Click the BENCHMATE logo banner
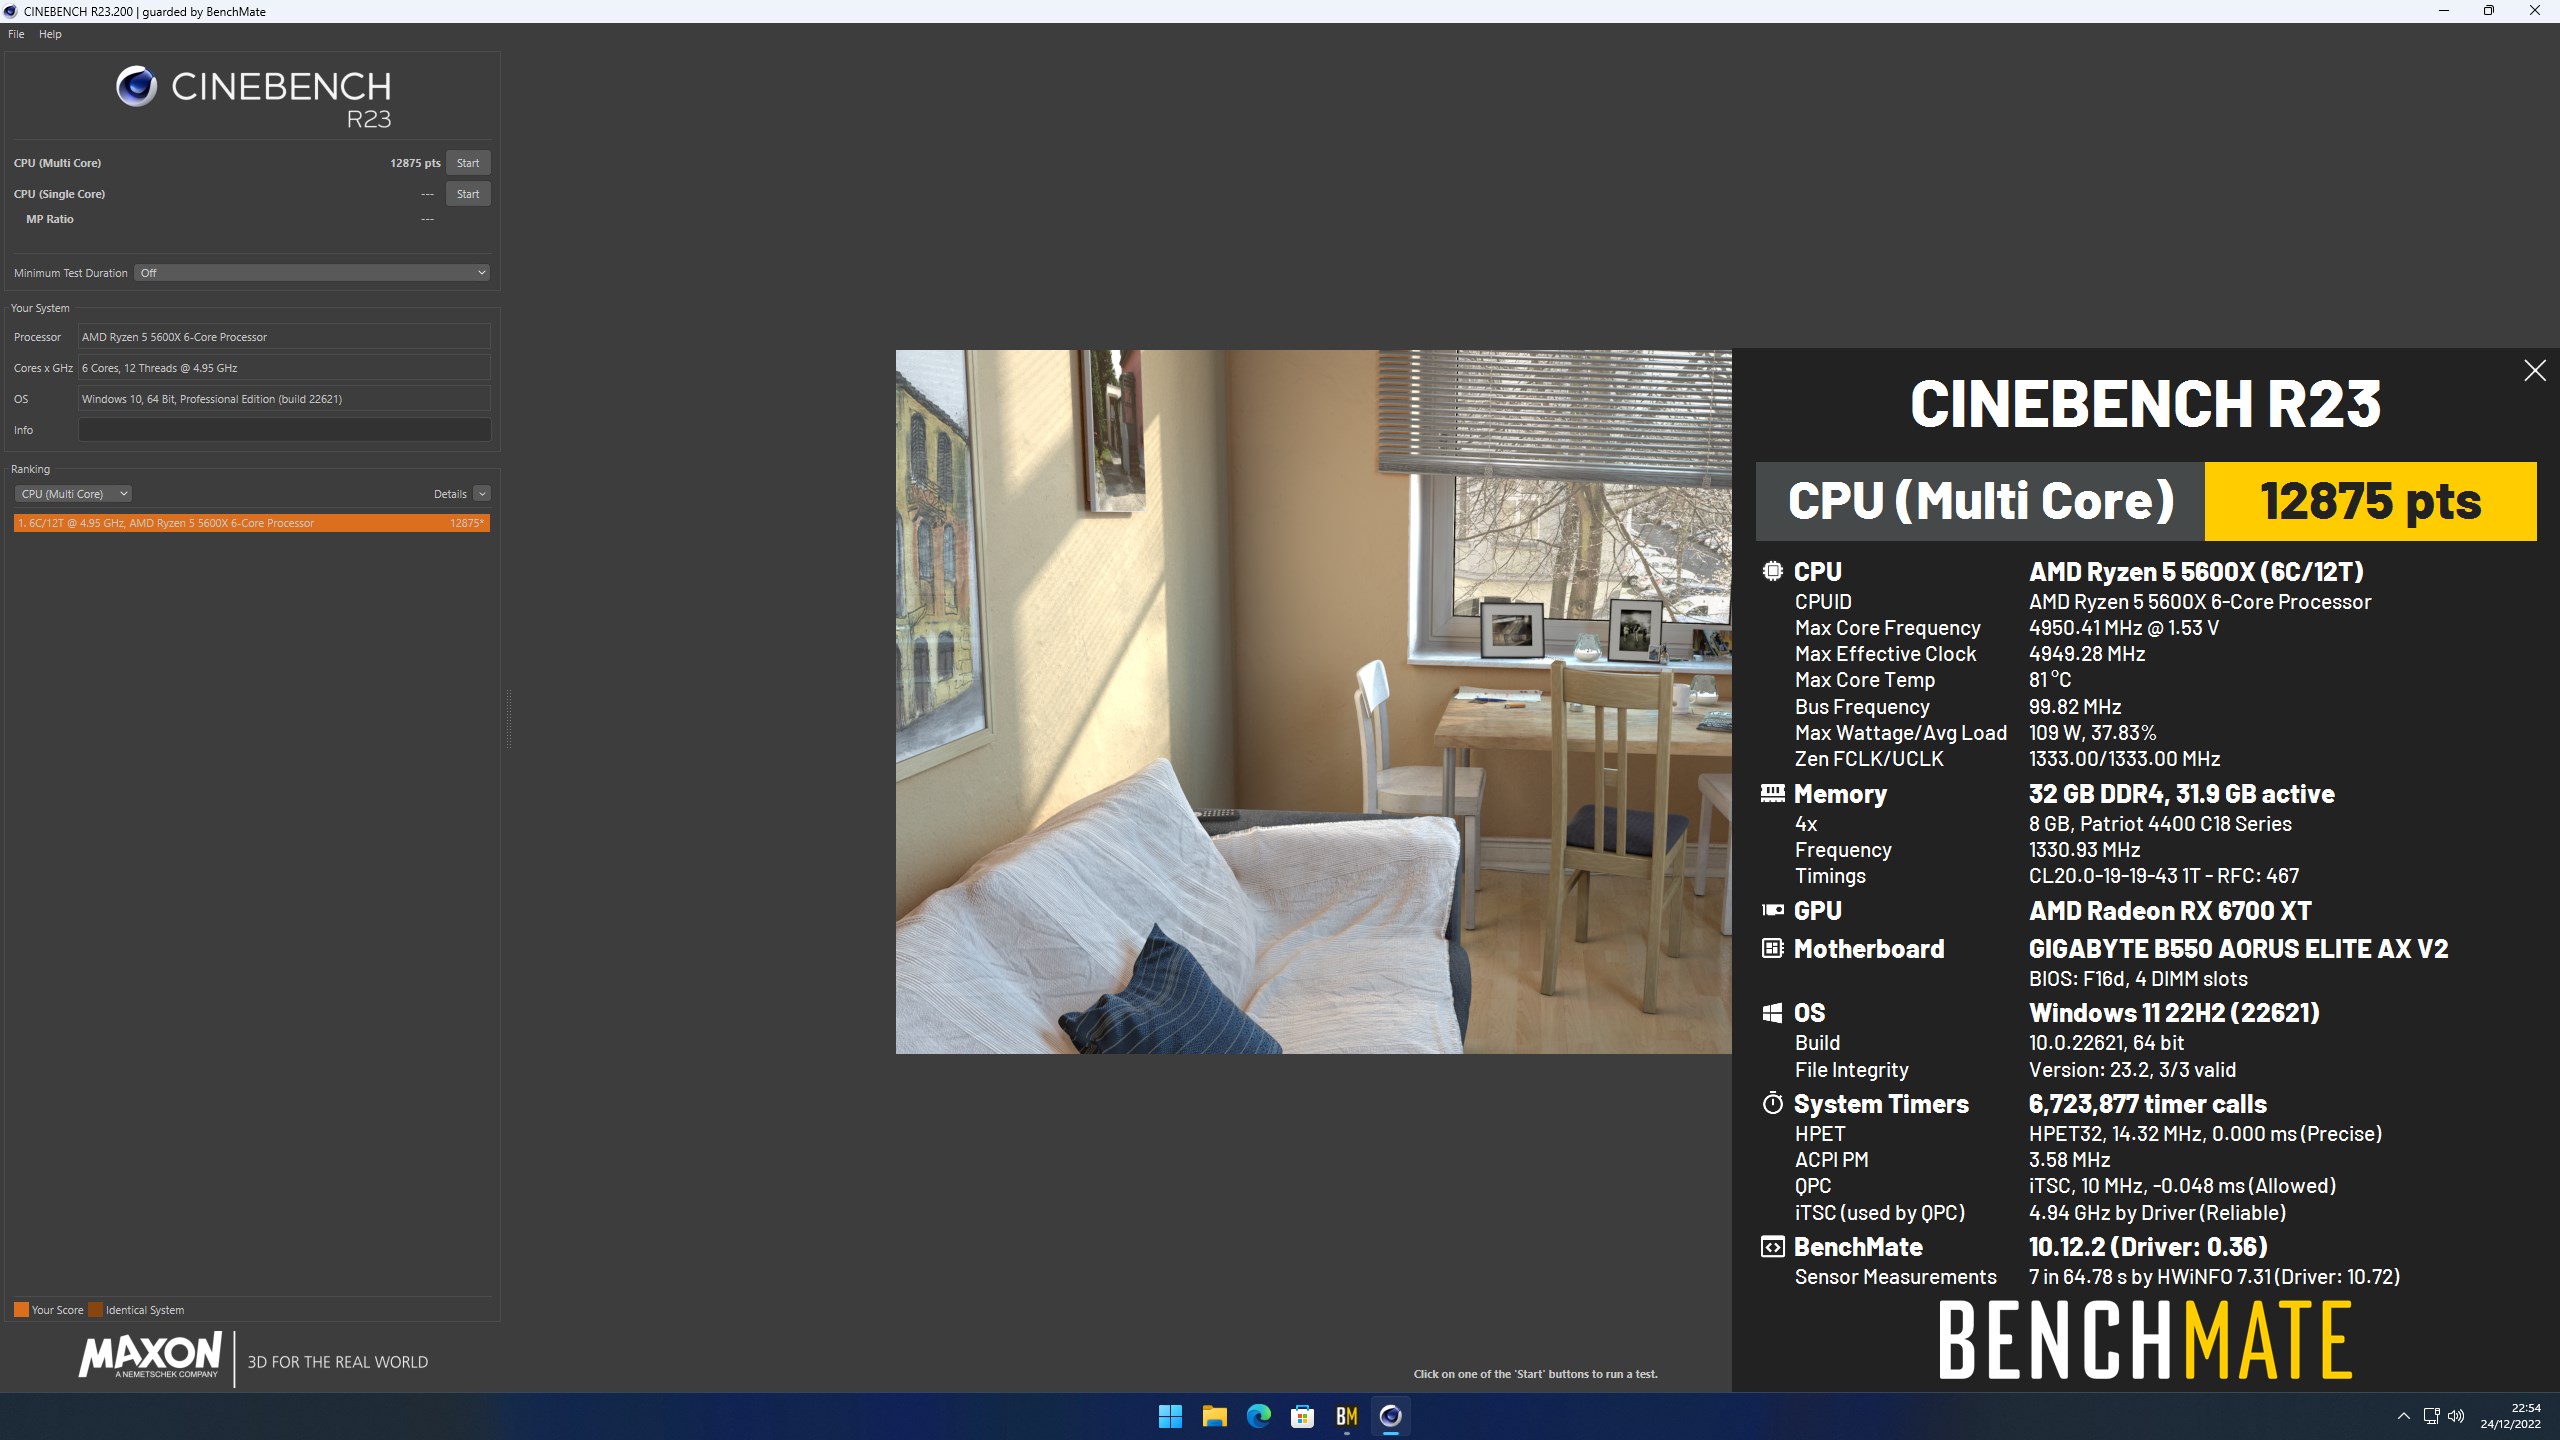Image resolution: width=2560 pixels, height=1440 pixels. point(2146,1340)
